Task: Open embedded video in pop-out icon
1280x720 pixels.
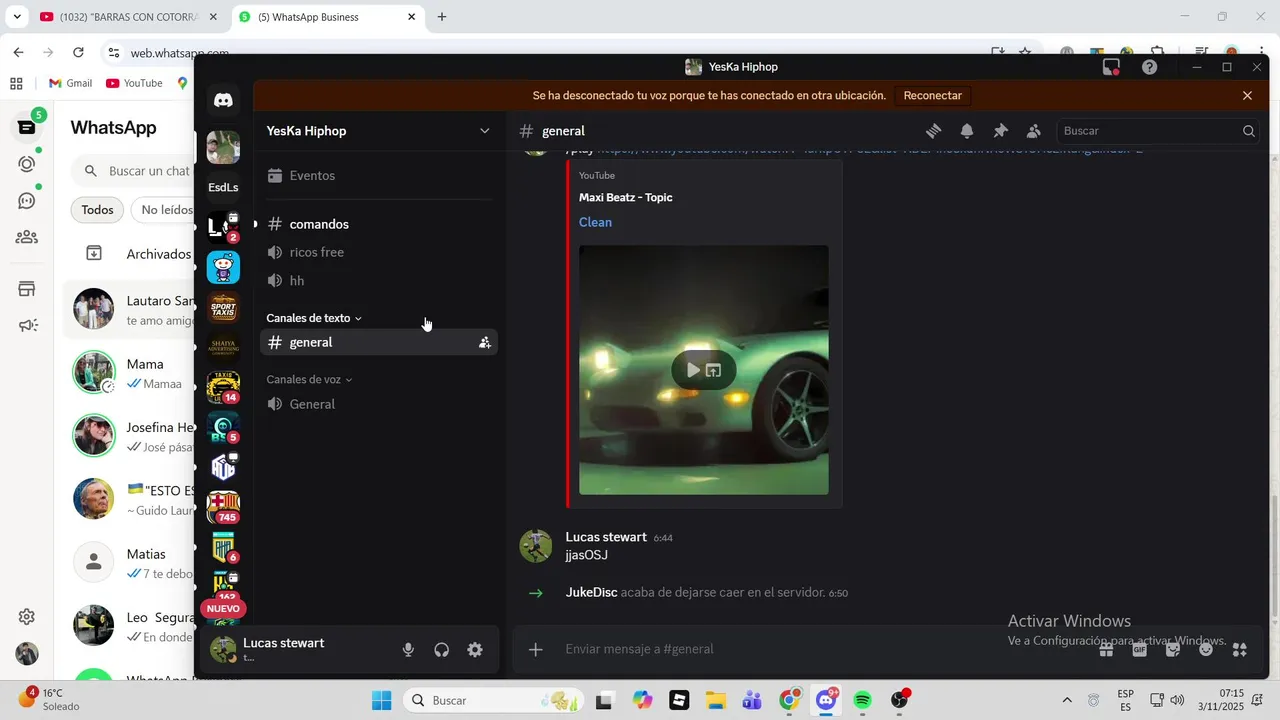Action: (714, 370)
